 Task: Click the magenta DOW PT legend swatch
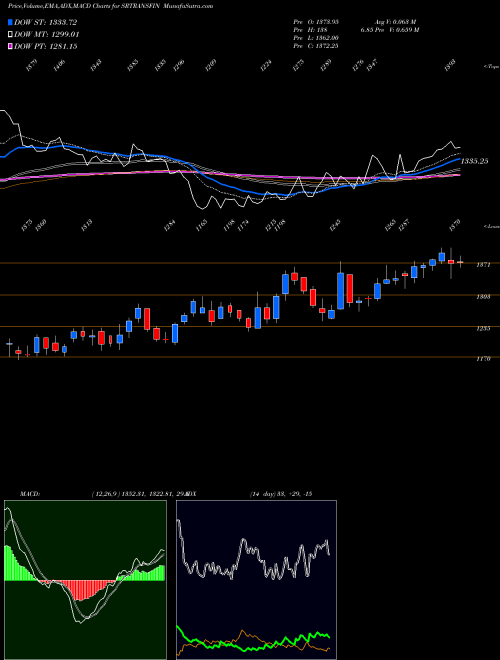(x=11, y=46)
